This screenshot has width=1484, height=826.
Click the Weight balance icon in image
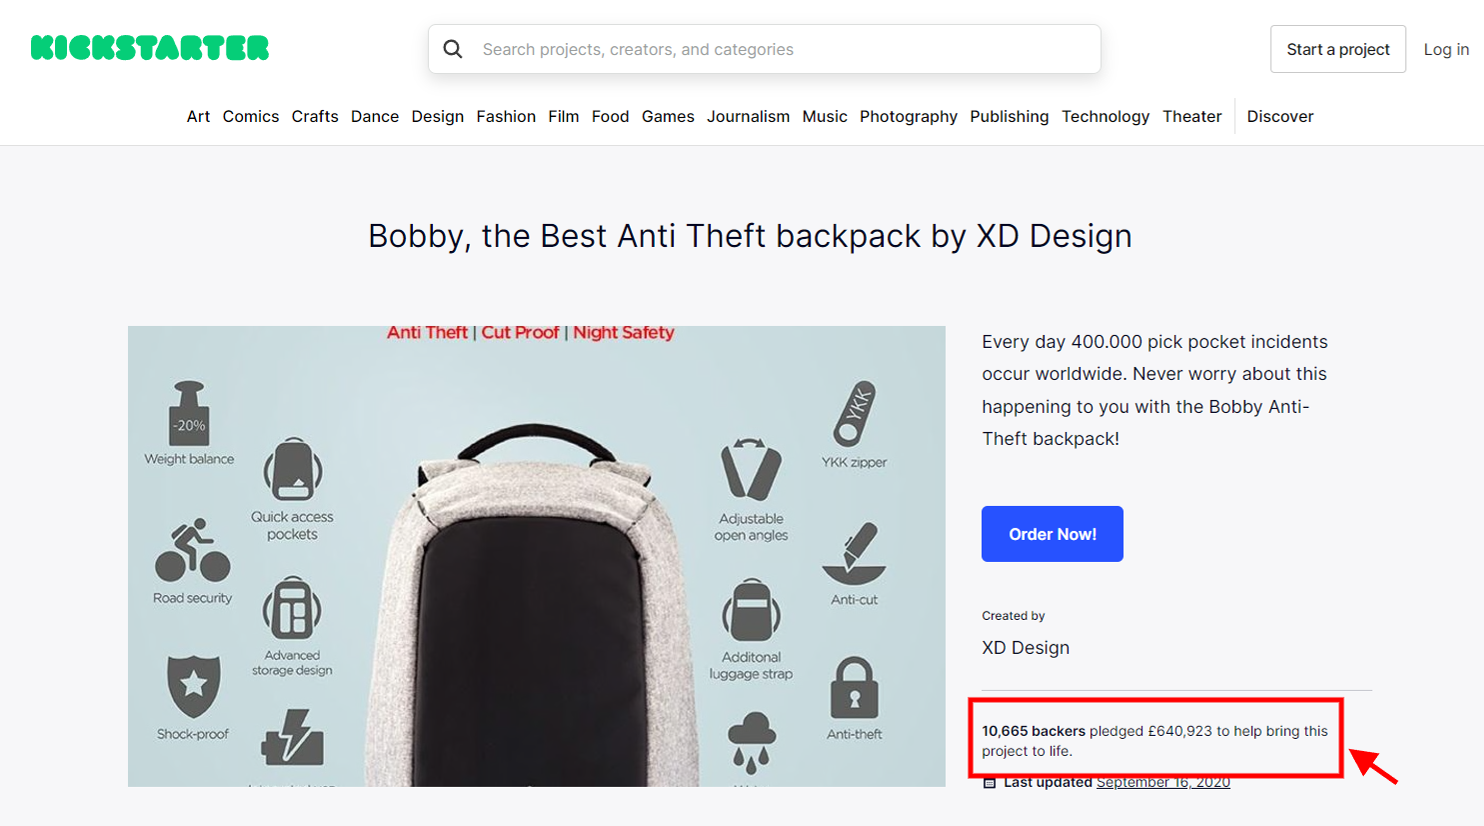[189, 411]
